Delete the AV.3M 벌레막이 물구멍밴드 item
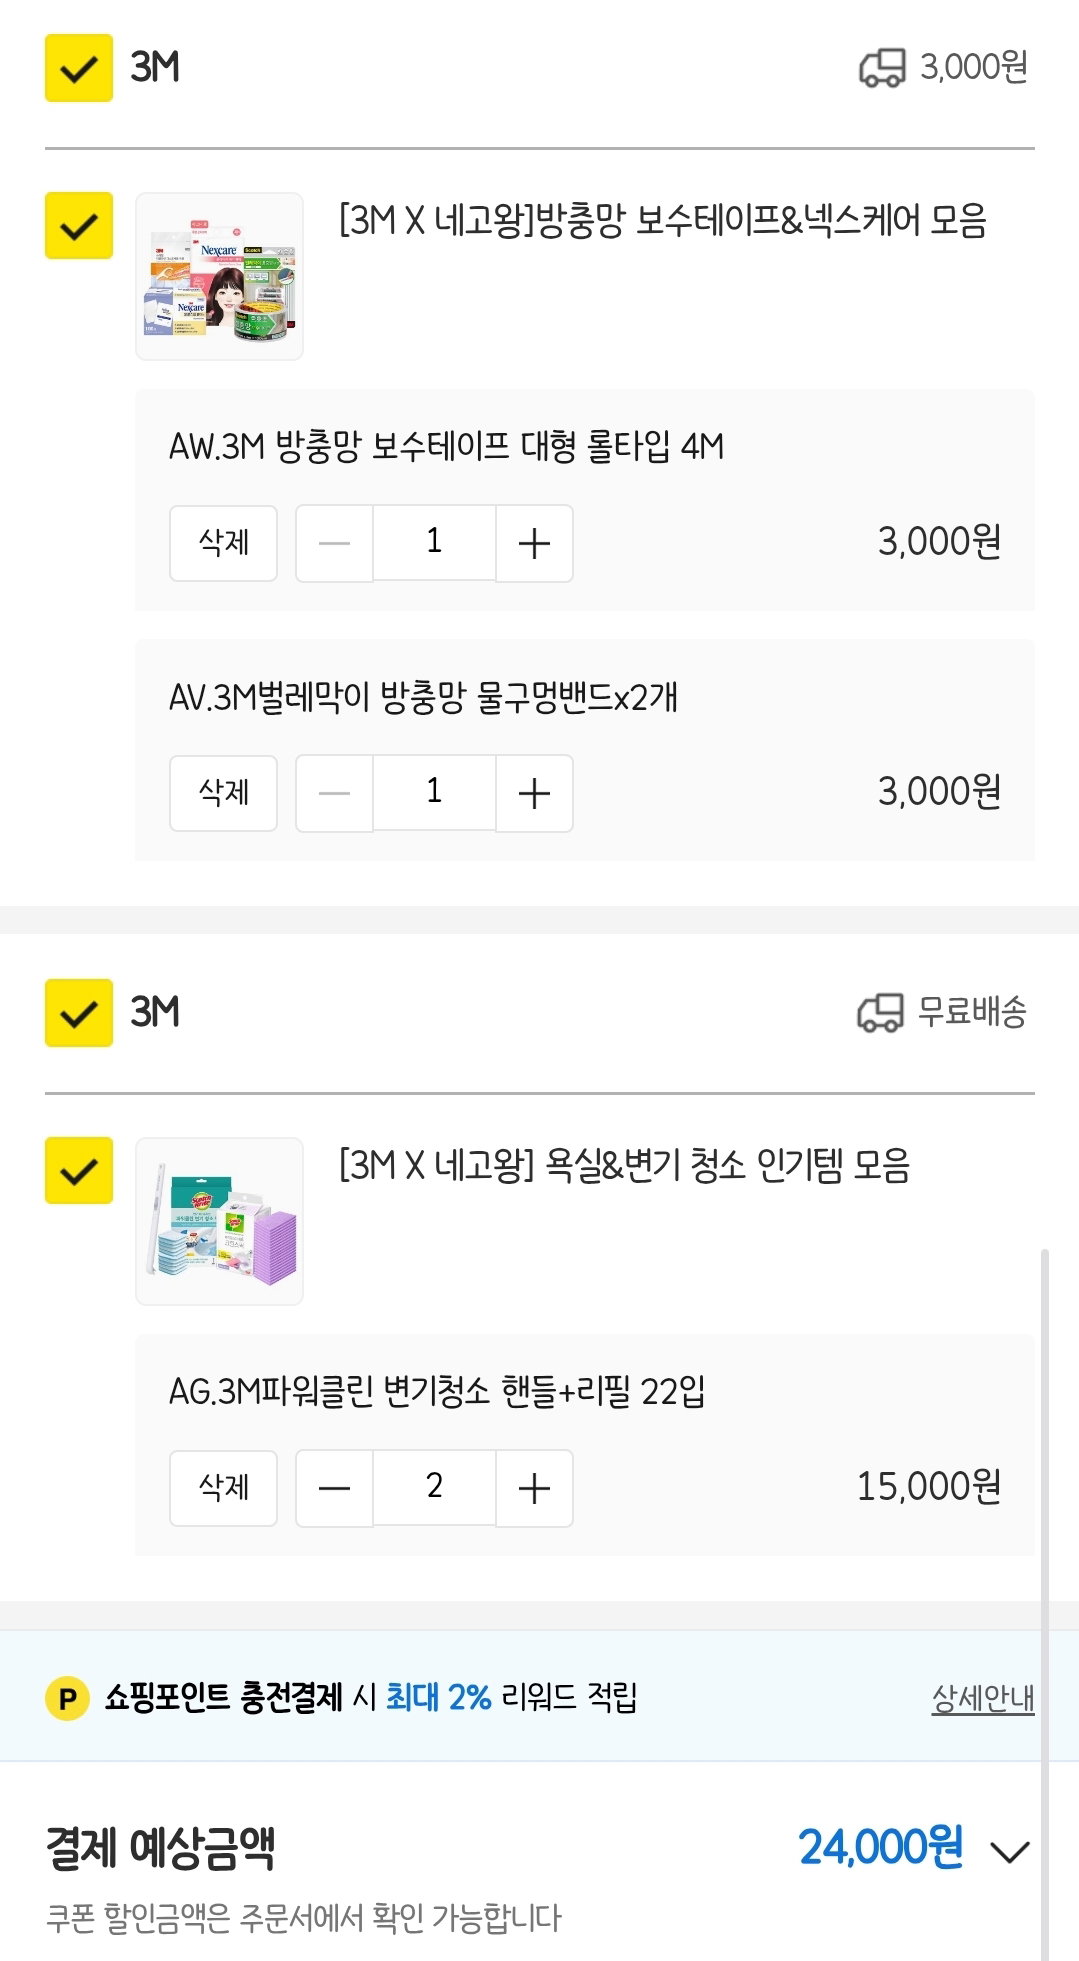 coord(223,793)
